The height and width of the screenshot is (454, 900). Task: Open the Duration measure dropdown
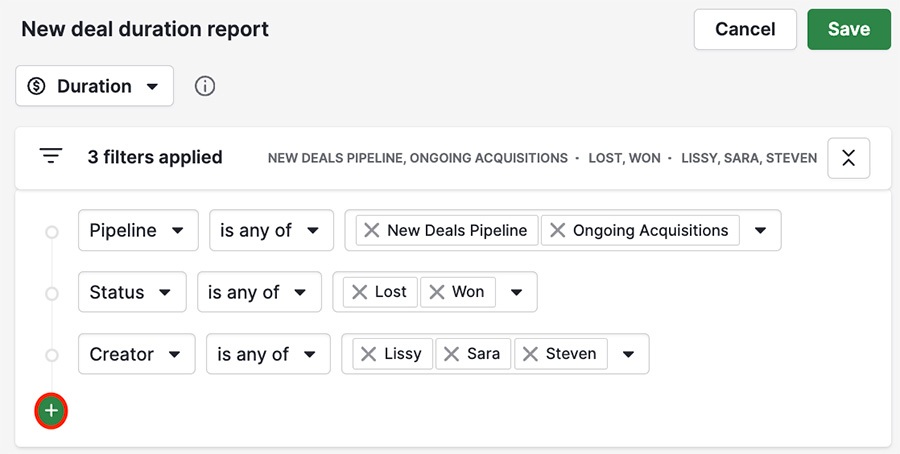pyautogui.click(x=95, y=86)
